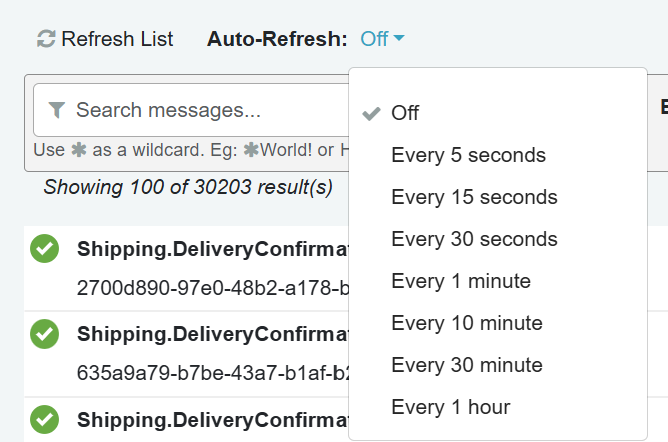Click the refresh arrows icon
668x442 pixels.
tap(46, 39)
